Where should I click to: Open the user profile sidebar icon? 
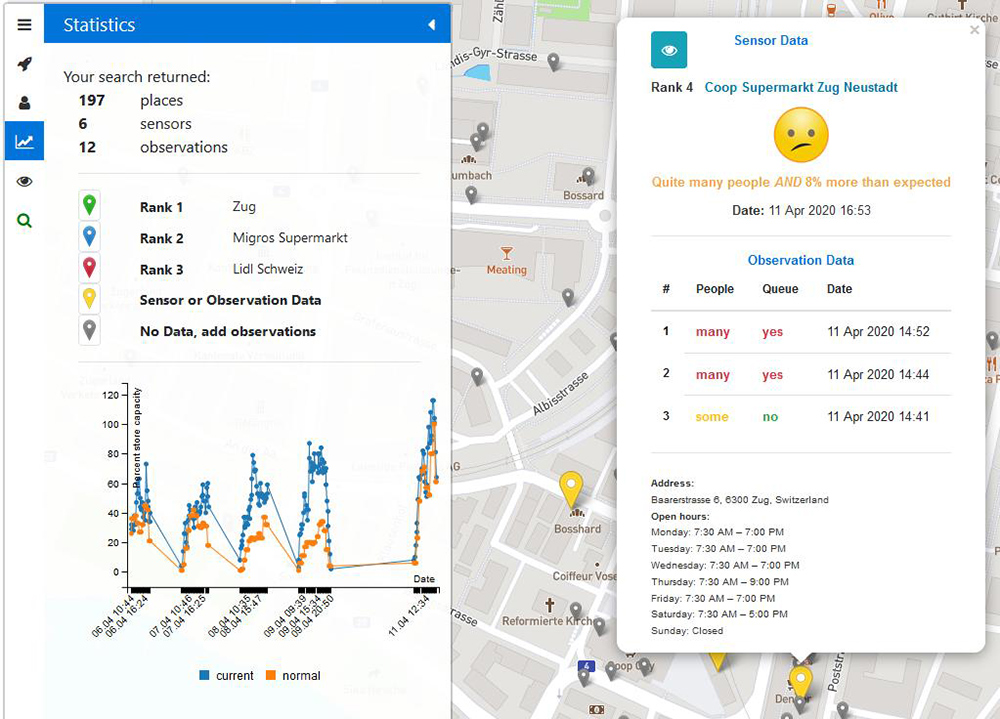click(x=24, y=103)
